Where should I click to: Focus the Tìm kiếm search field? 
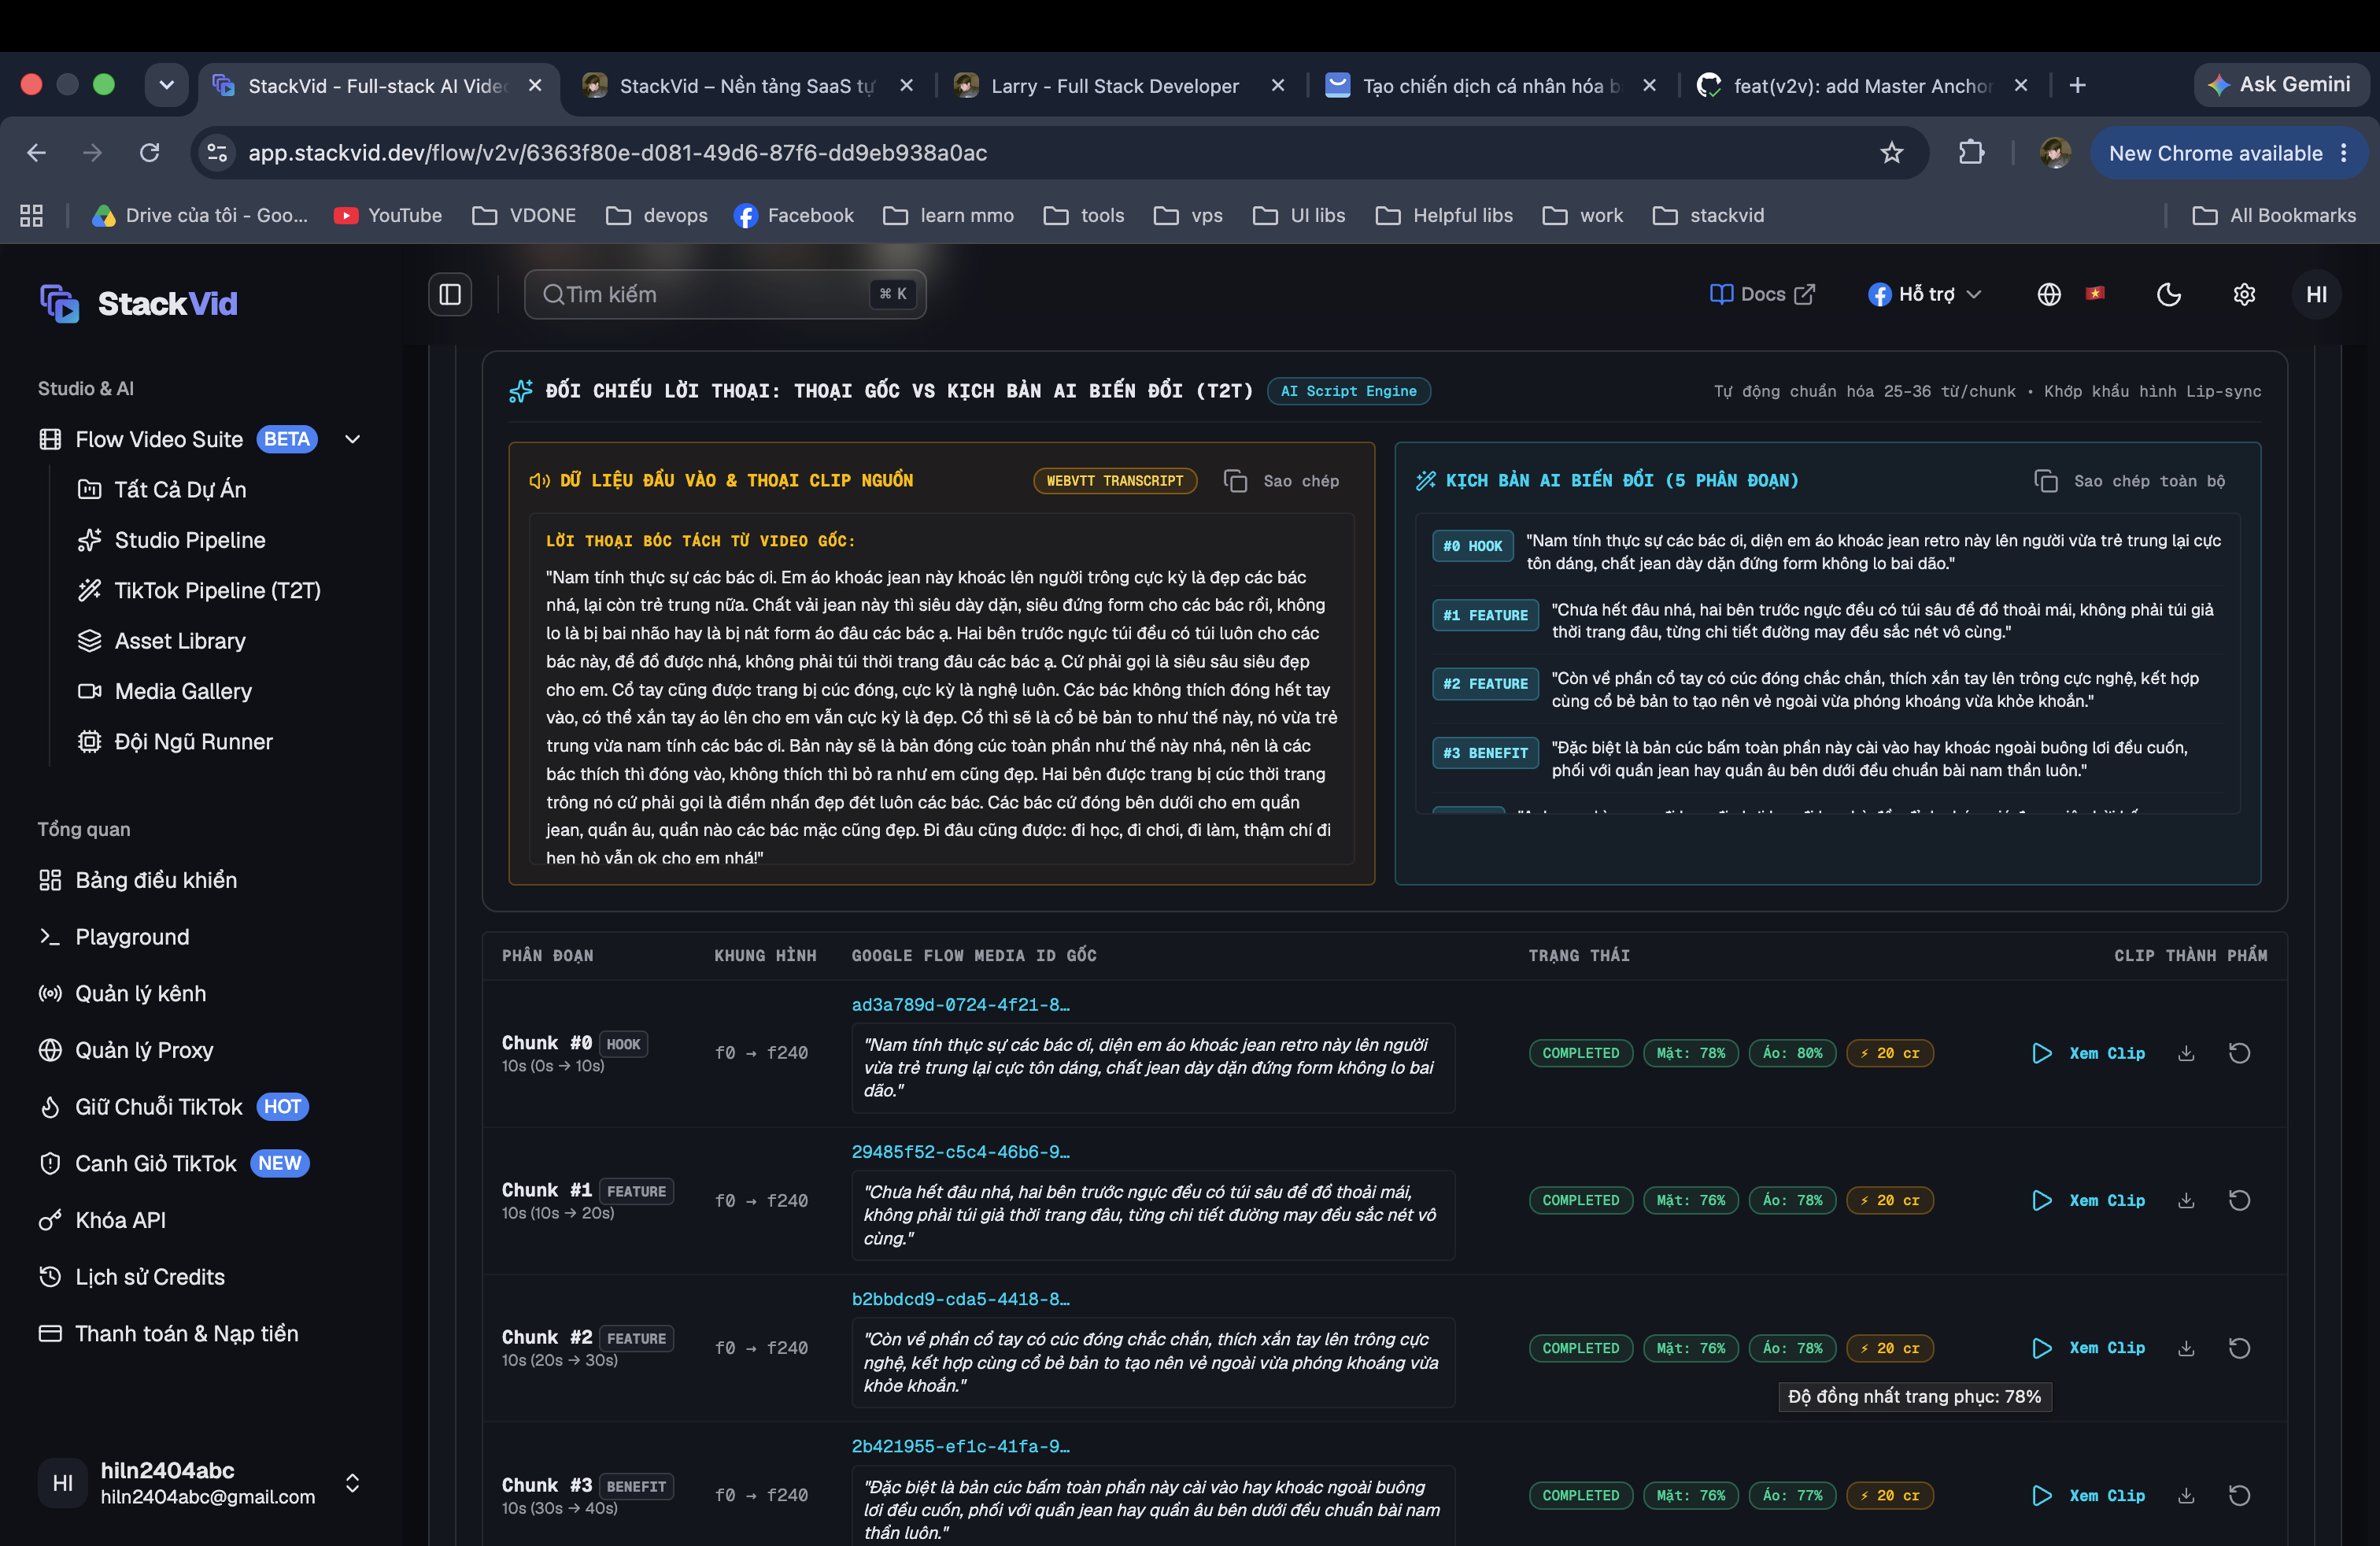(725, 294)
